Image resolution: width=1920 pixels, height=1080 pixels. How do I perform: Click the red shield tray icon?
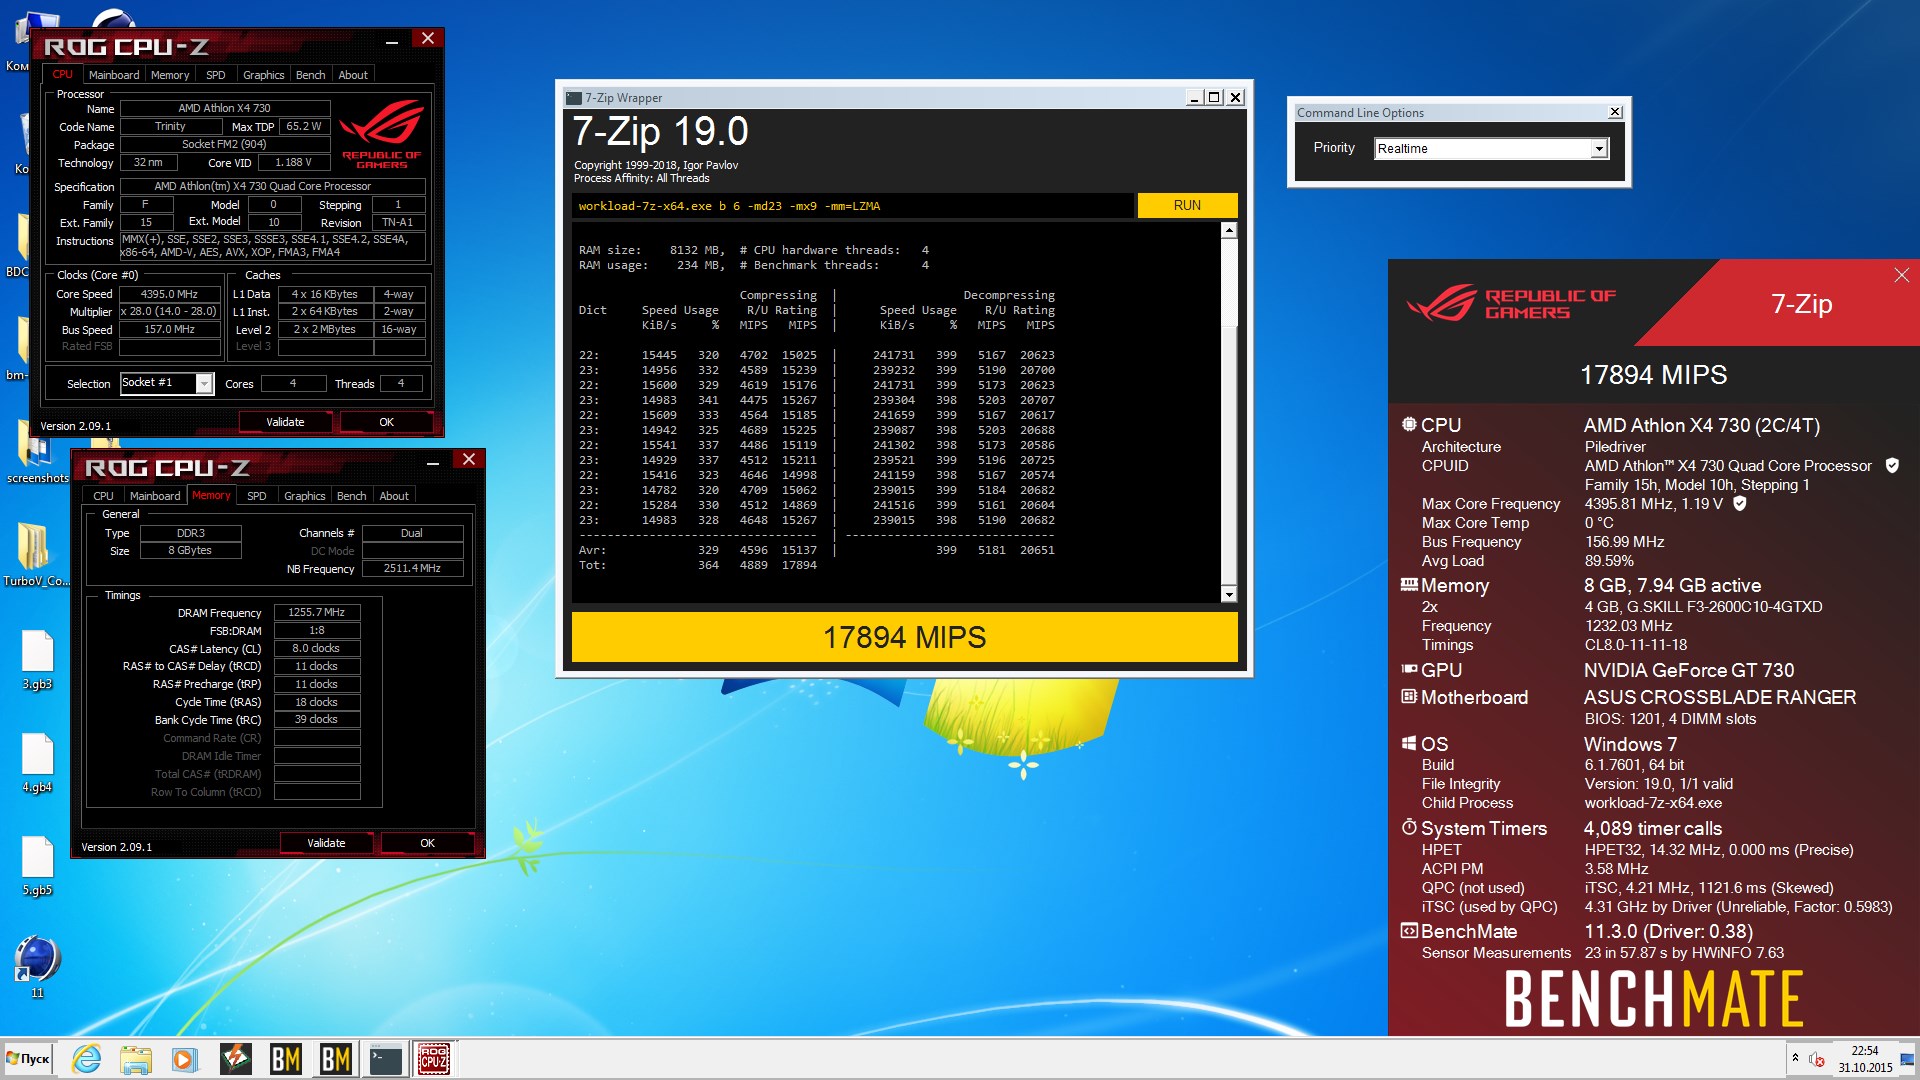point(1817,1059)
